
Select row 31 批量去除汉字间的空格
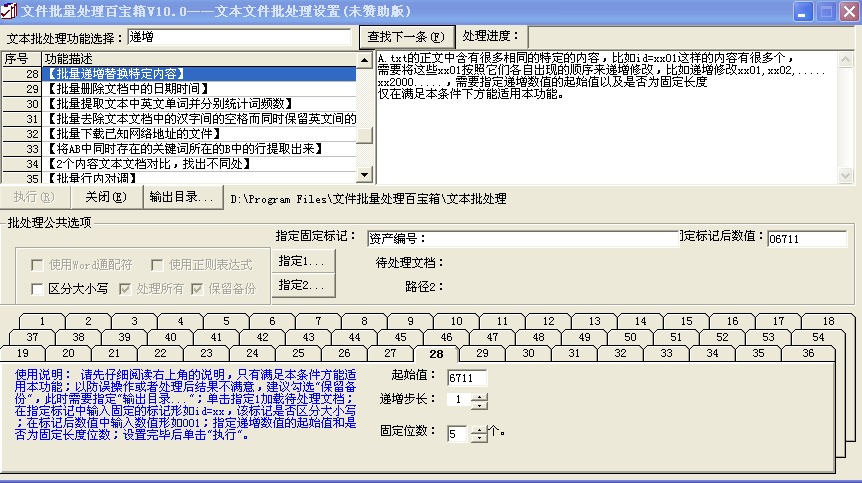click(x=179, y=119)
